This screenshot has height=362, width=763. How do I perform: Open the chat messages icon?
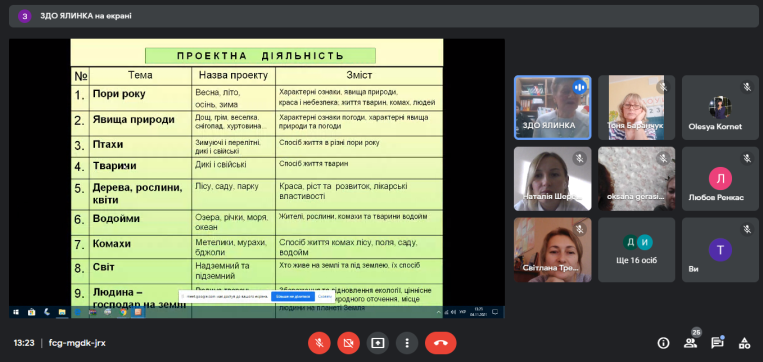(717, 343)
